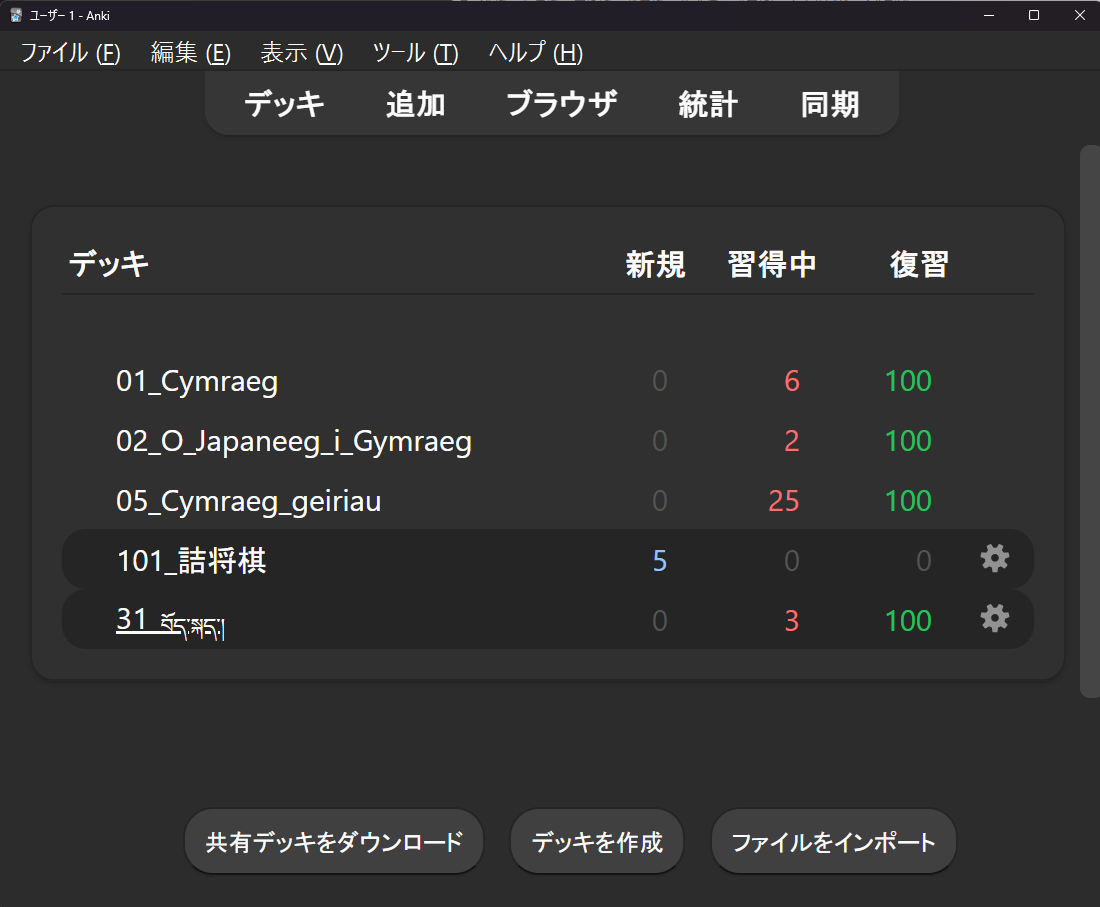
Task: Open the ブラウザ card browser
Action: point(561,104)
